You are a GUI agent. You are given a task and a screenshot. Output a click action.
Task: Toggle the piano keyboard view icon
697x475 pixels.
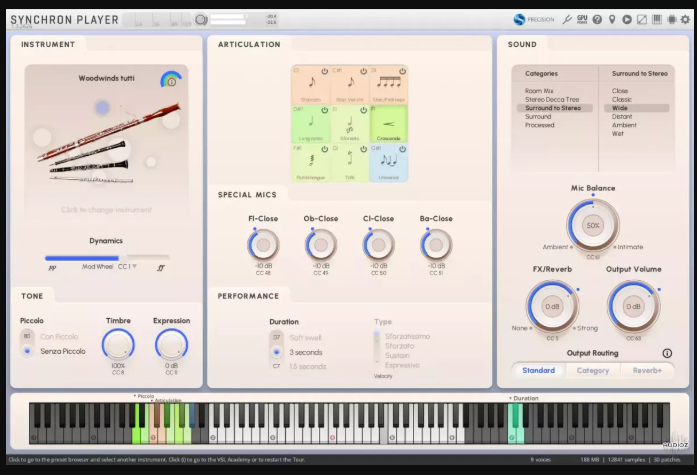tap(657, 20)
